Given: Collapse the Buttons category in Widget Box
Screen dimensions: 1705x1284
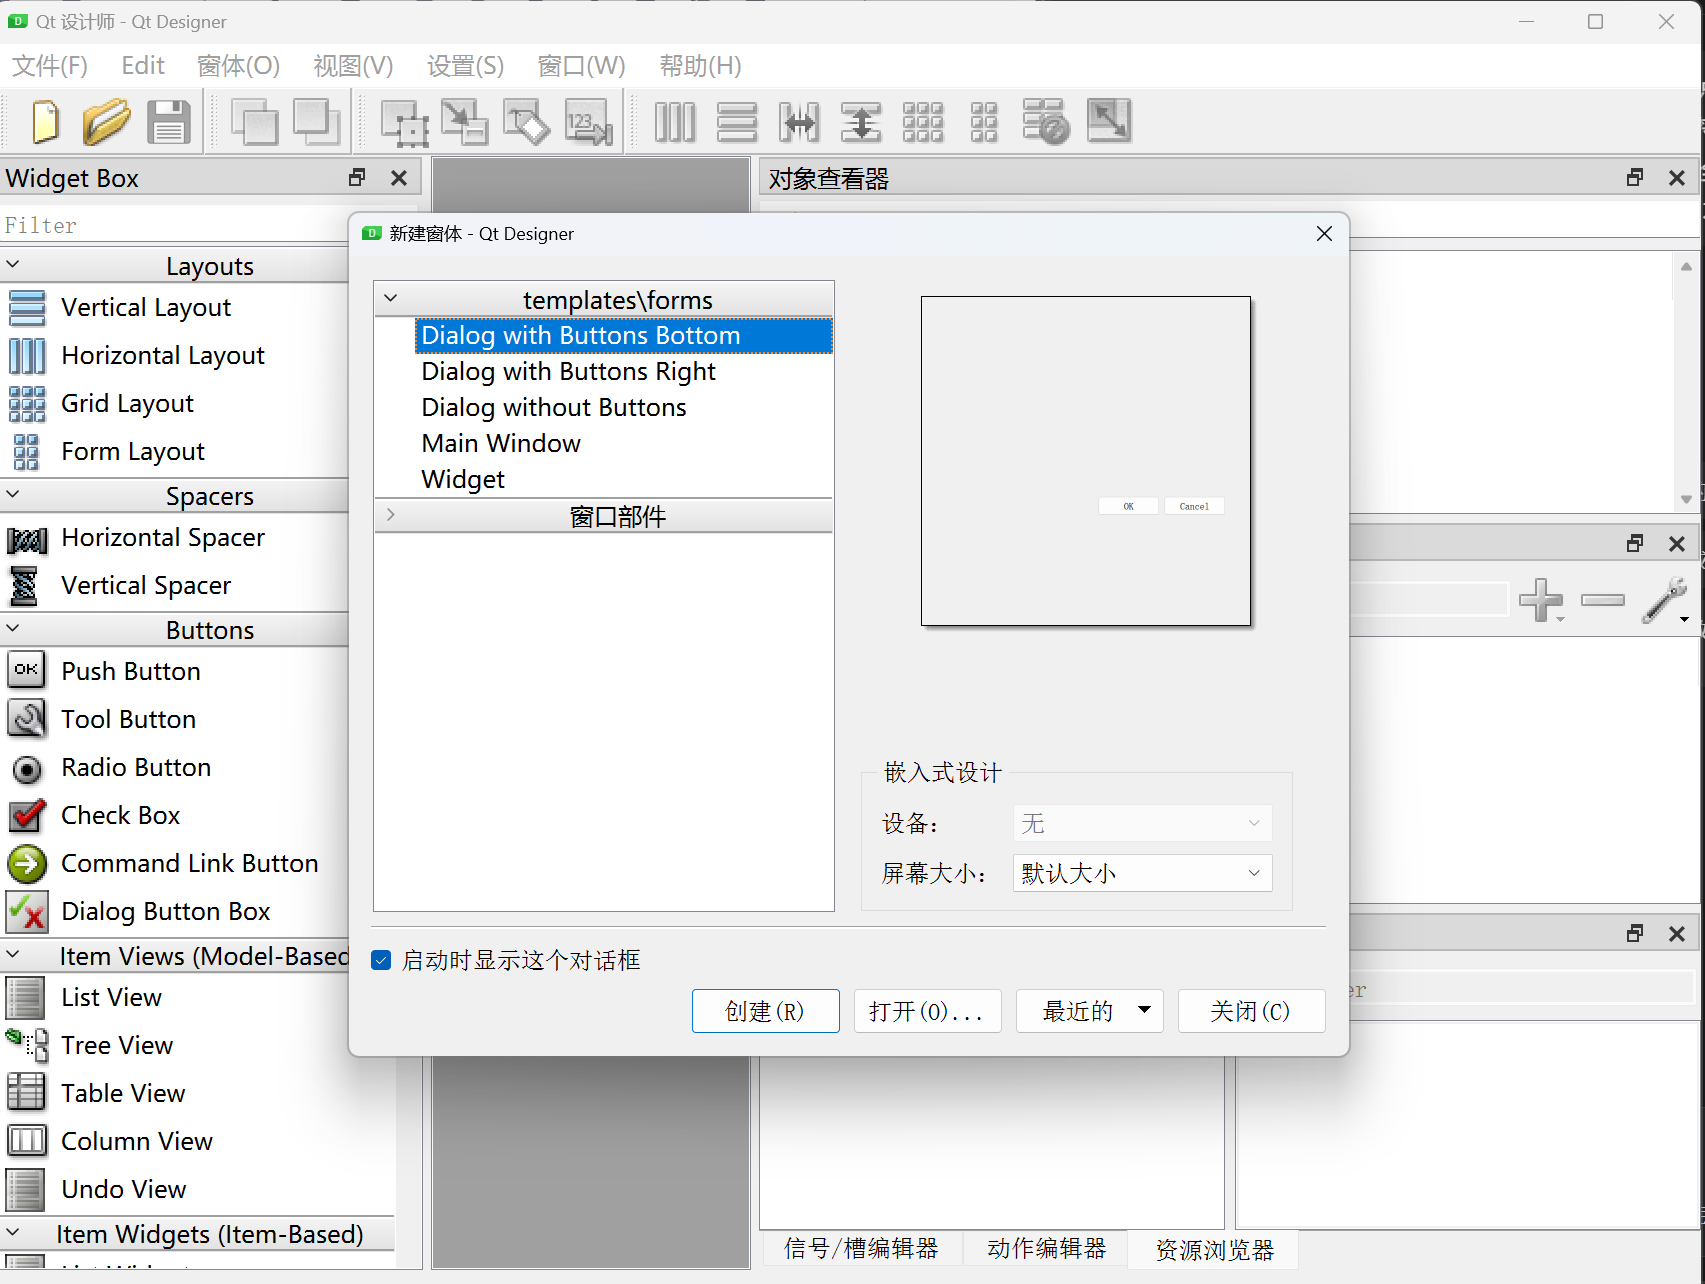Looking at the screenshot, I should tap(13, 628).
